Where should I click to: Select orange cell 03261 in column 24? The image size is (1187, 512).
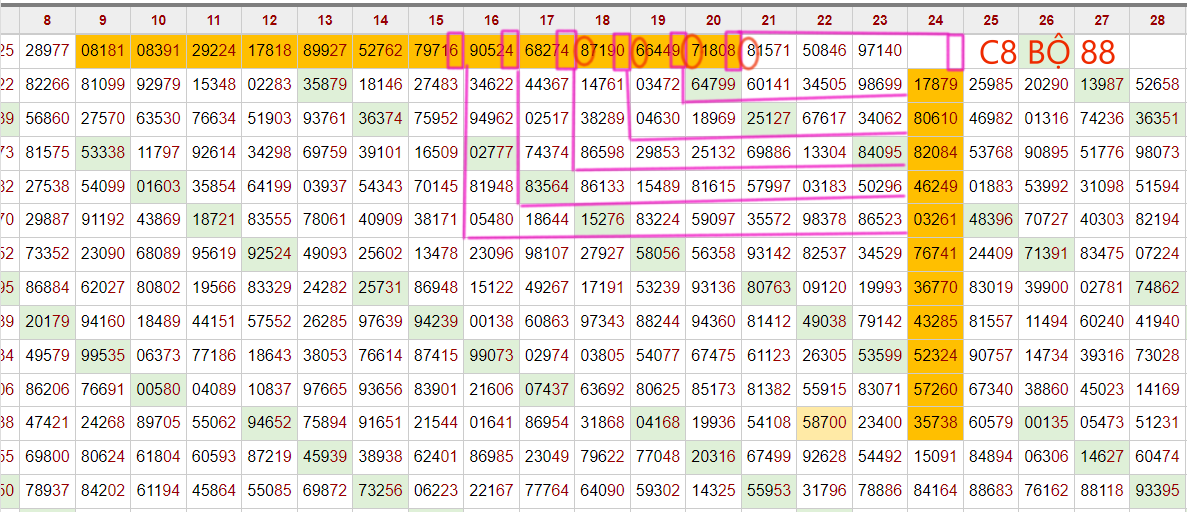point(935,220)
